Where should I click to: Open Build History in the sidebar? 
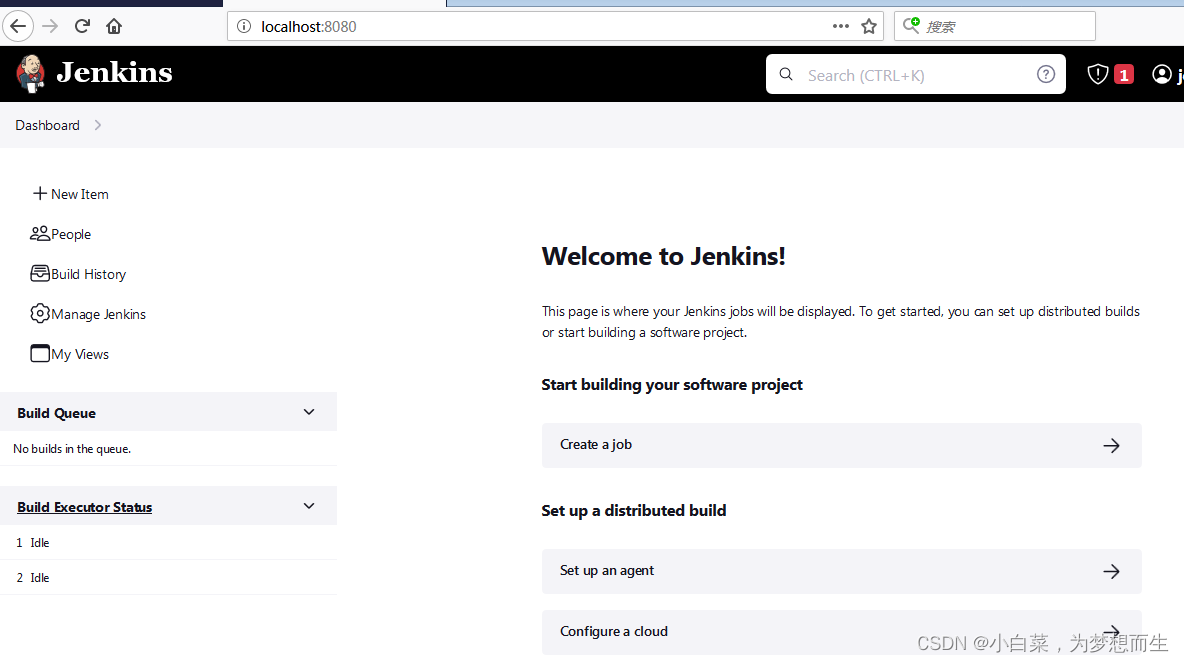(x=88, y=274)
